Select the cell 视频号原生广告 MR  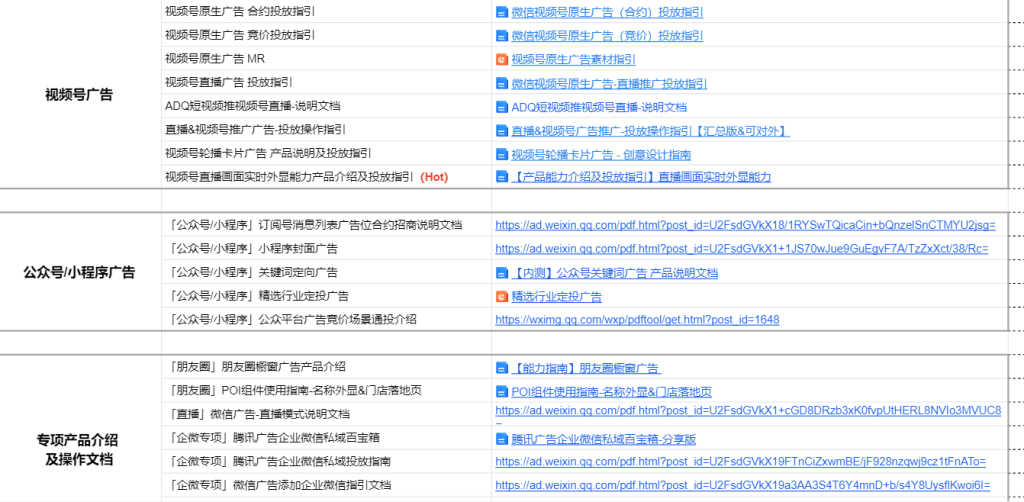(x=327, y=59)
